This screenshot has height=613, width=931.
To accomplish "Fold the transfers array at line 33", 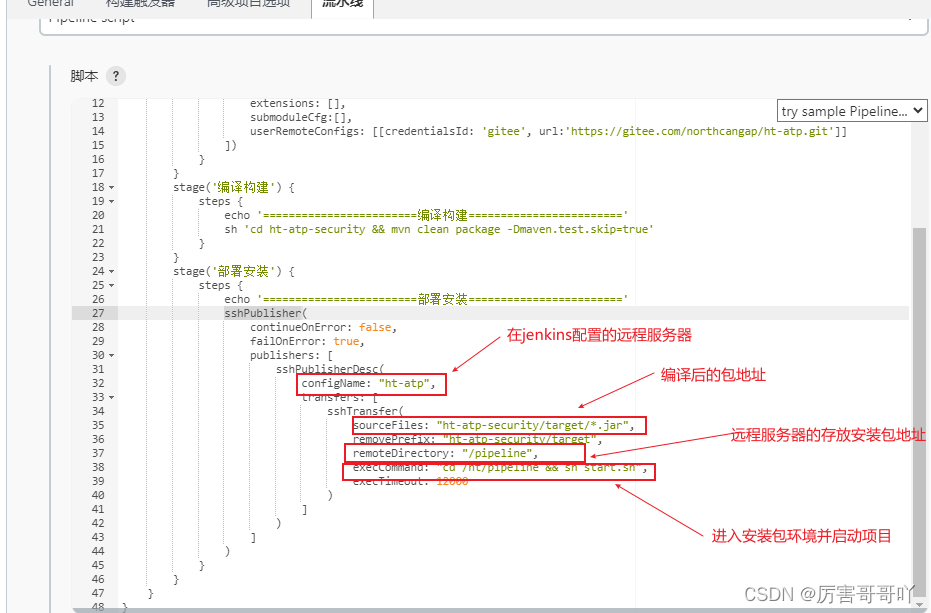I will (x=111, y=397).
